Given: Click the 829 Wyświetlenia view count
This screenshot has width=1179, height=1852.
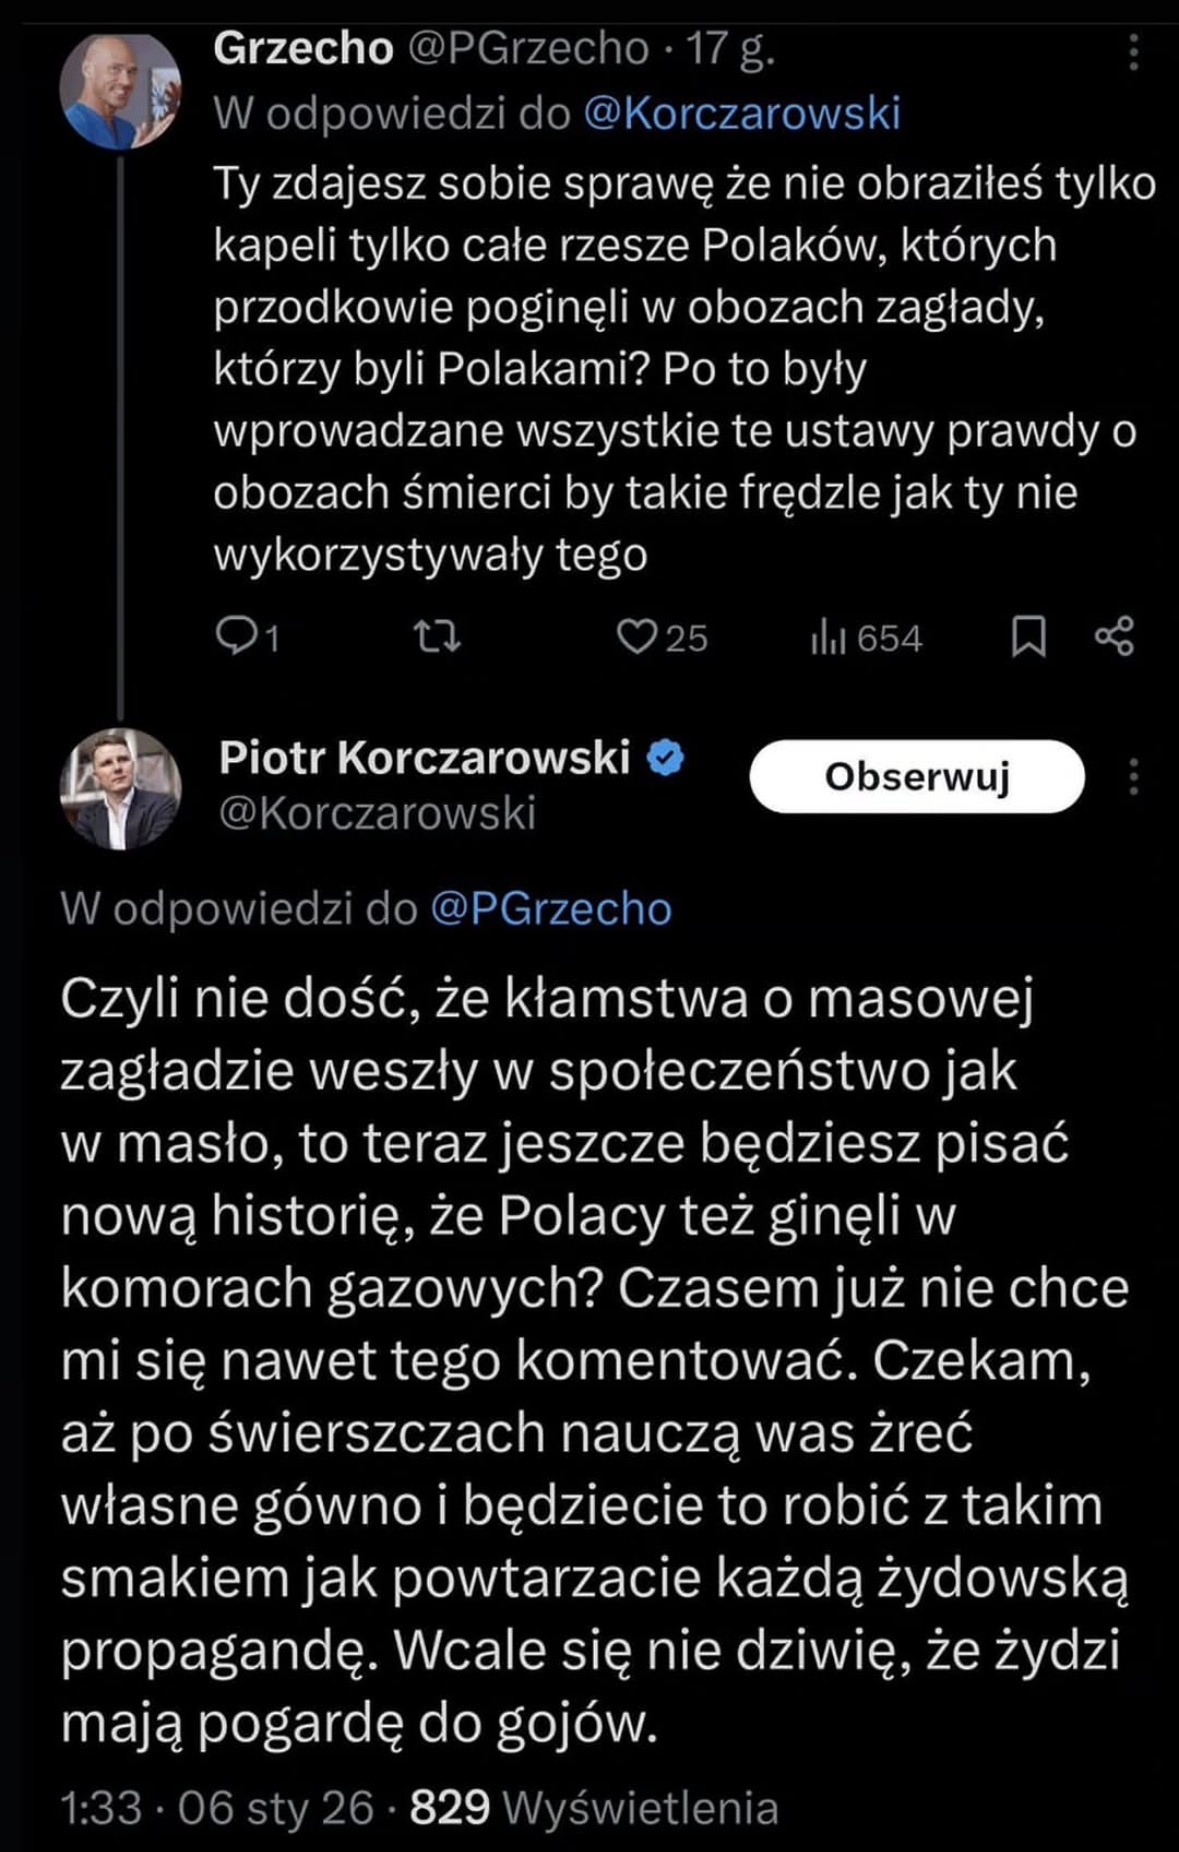Looking at the screenshot, I should [594, 1808].
